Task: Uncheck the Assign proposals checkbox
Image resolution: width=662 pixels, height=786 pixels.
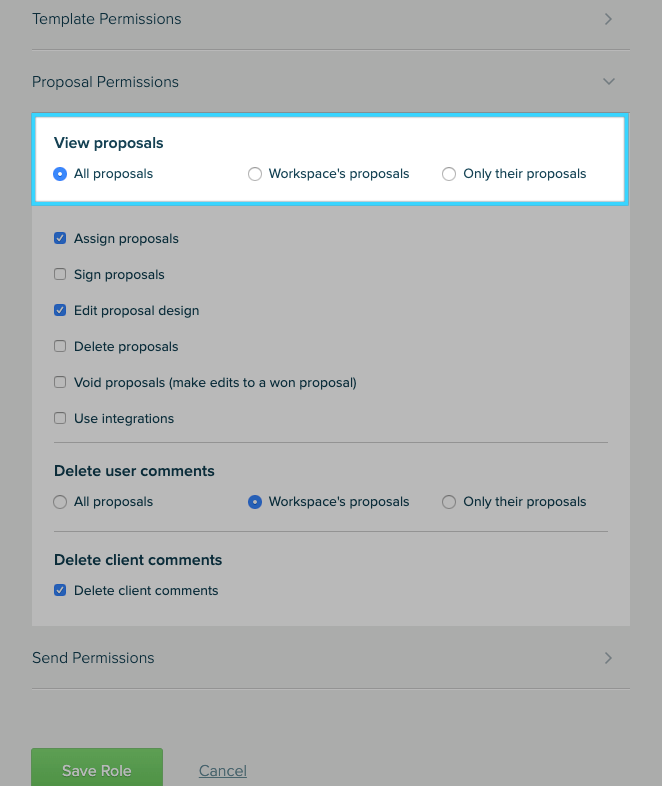Action: [x=60, y=238]
